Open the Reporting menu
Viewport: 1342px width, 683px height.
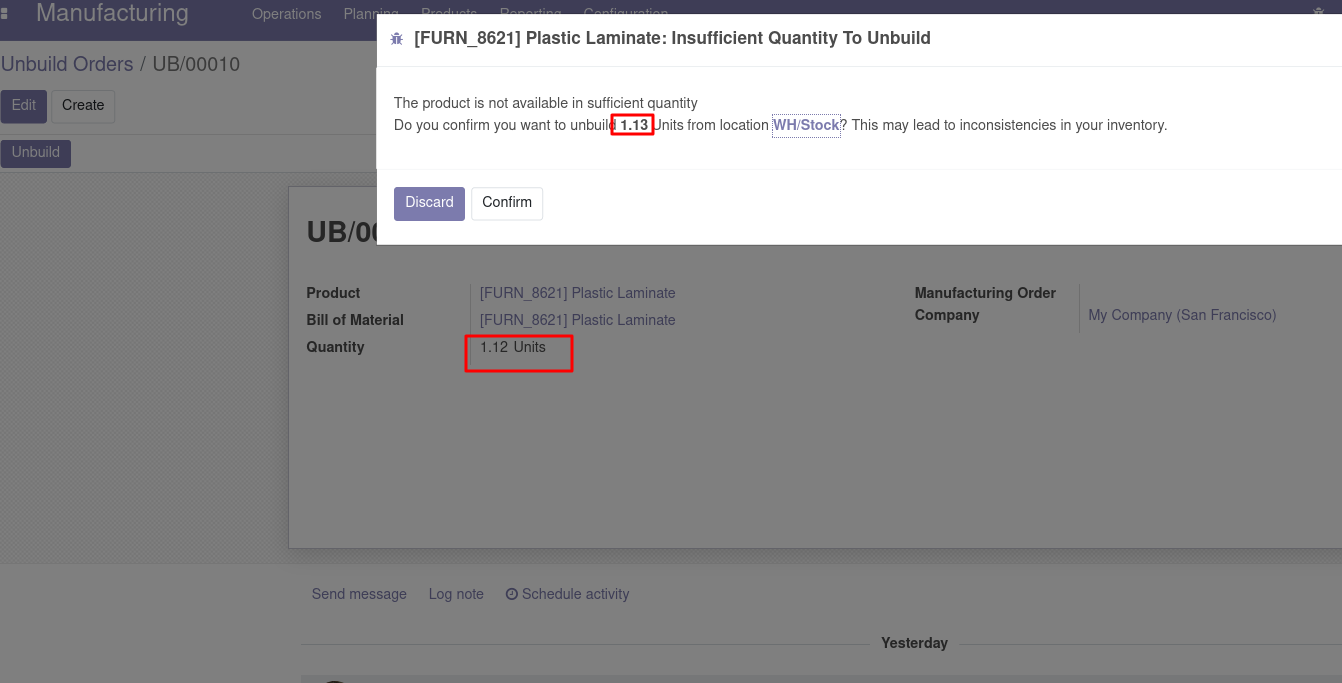pos(531,13)
